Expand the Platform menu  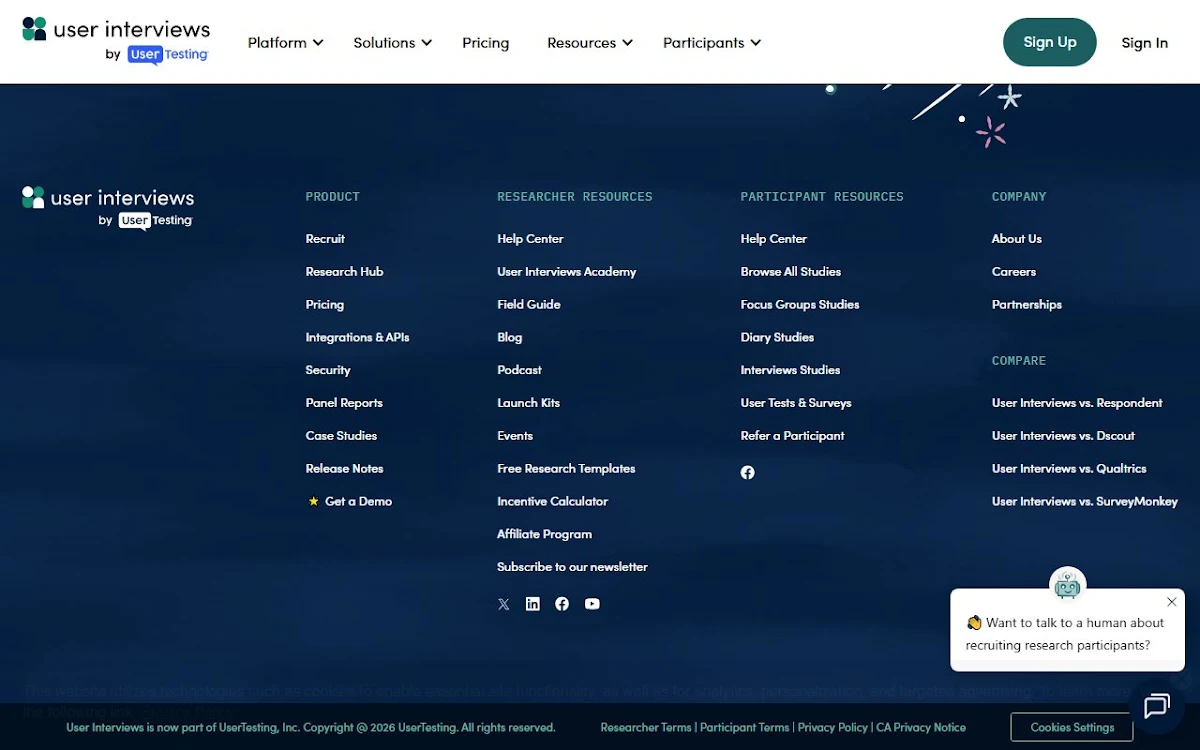[286, 42]
